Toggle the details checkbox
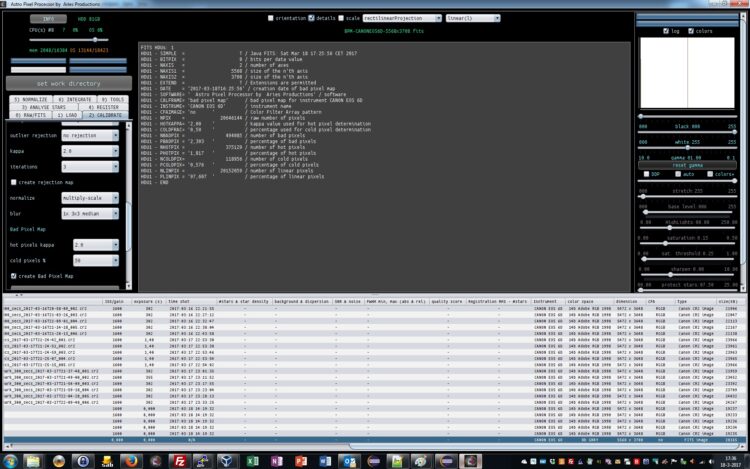Viewport: 750px width, 469px height. pos(311,18)
